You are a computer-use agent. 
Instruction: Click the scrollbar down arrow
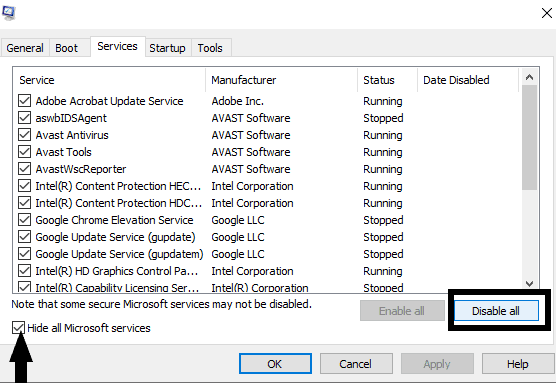coord(529,284)
